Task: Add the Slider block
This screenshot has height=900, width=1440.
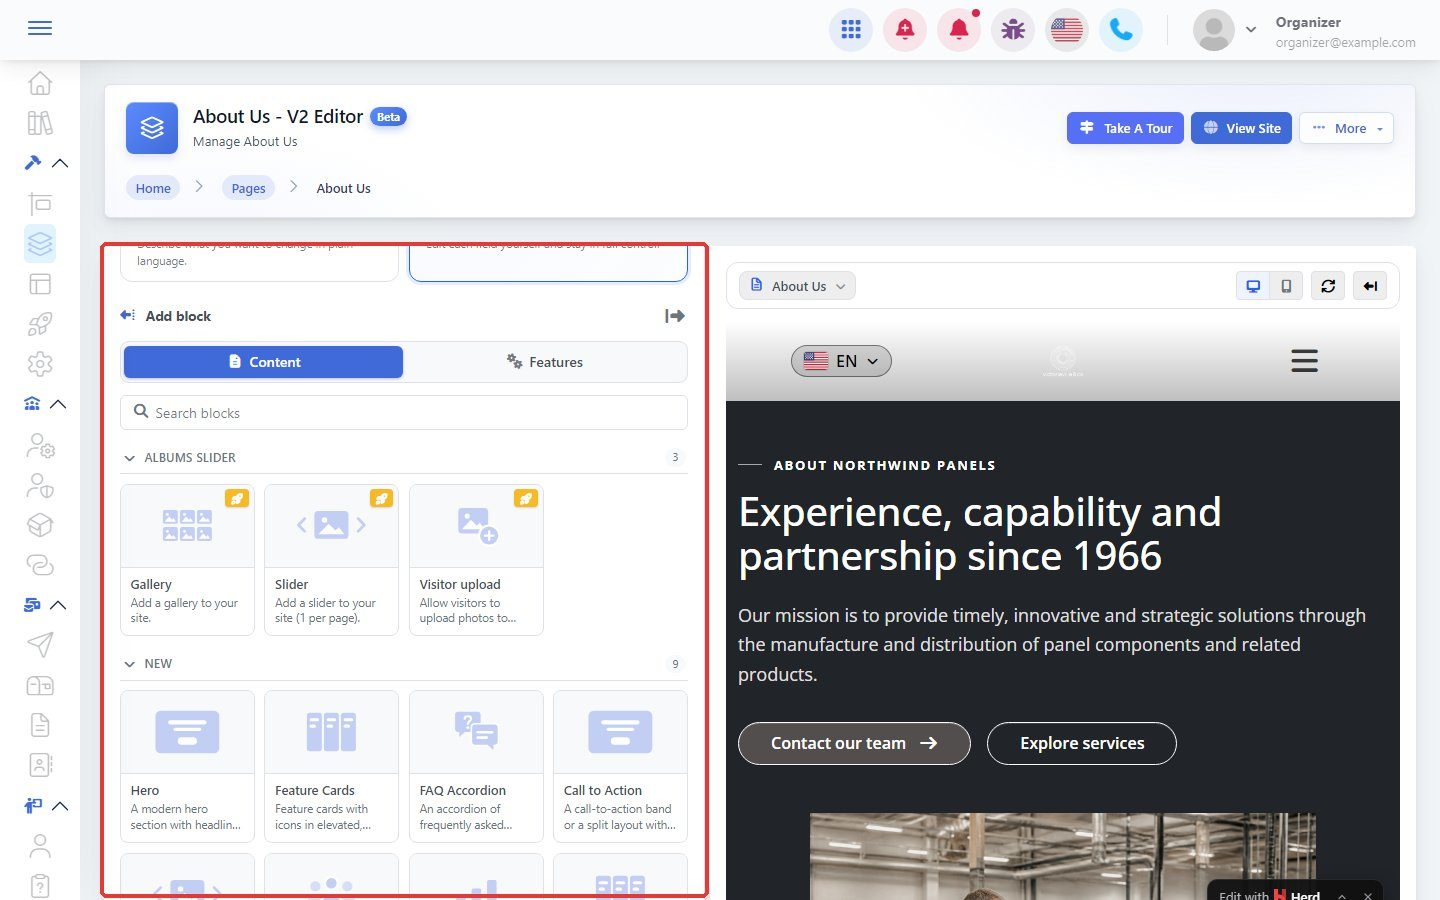Action: [x=331, y=560]
